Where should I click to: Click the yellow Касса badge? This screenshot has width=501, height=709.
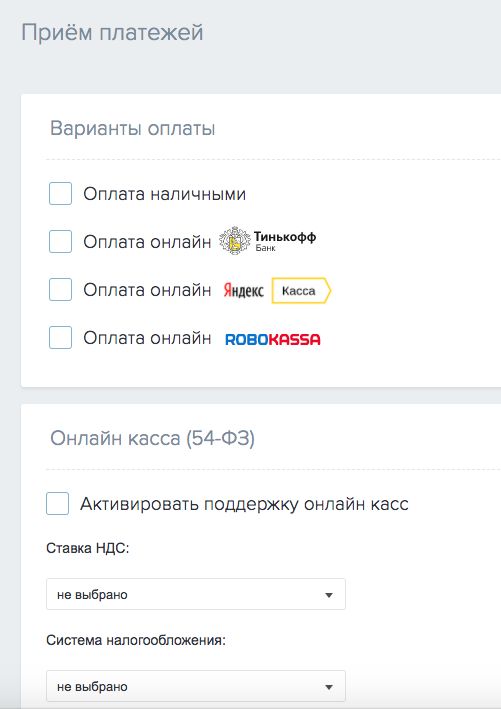(301, 290)
